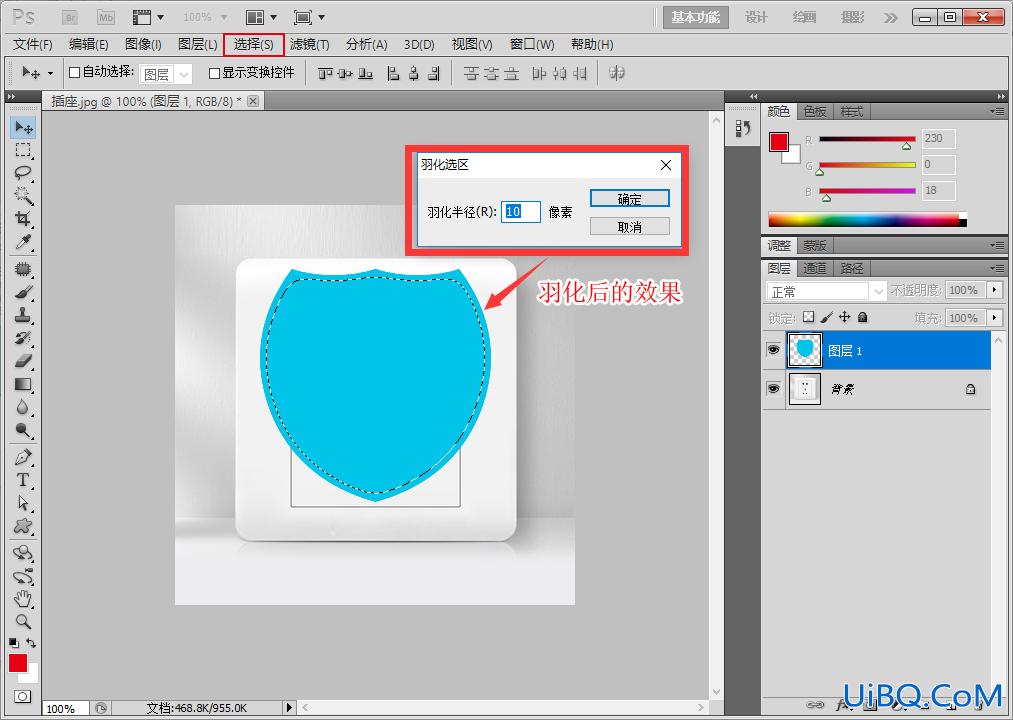Enable 显示变换控件 checkbox
Image resolution: width=1013 pixels, height=720 pixels.
click(x=214, y=73)
